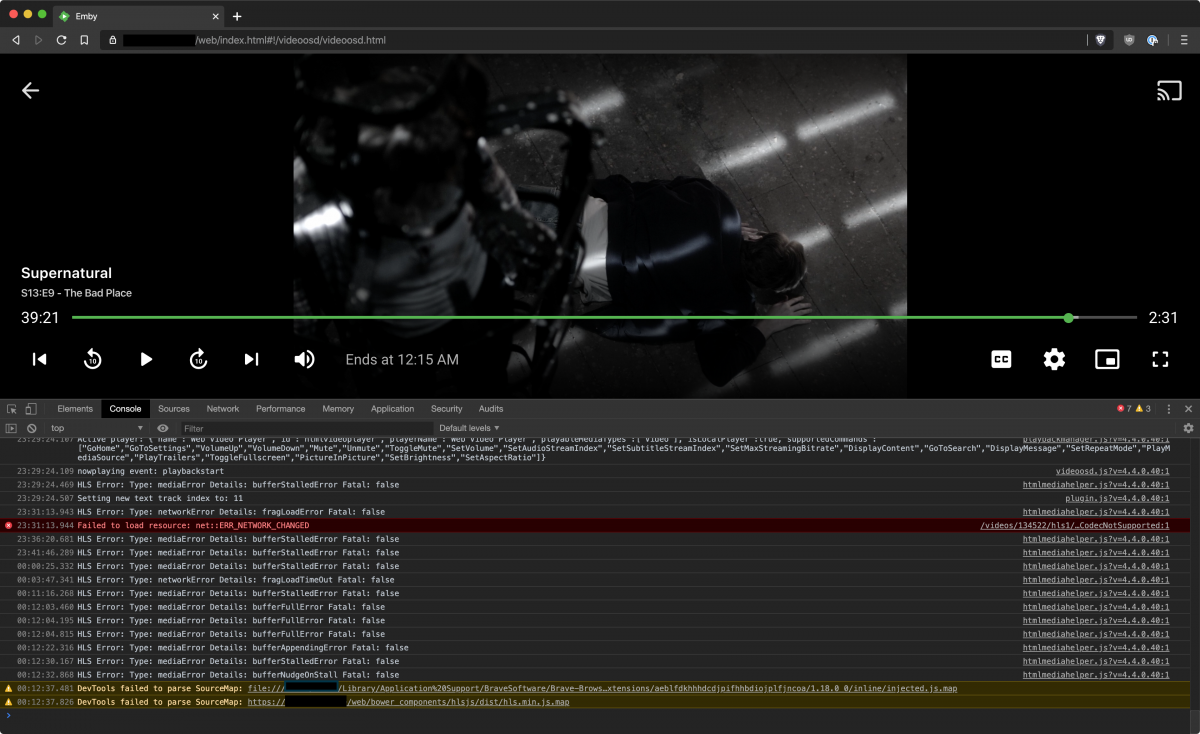The width and height of the screenshot is (1200, 734).
Task: Switch to the Elements tab
Action: tap(75, 409)
